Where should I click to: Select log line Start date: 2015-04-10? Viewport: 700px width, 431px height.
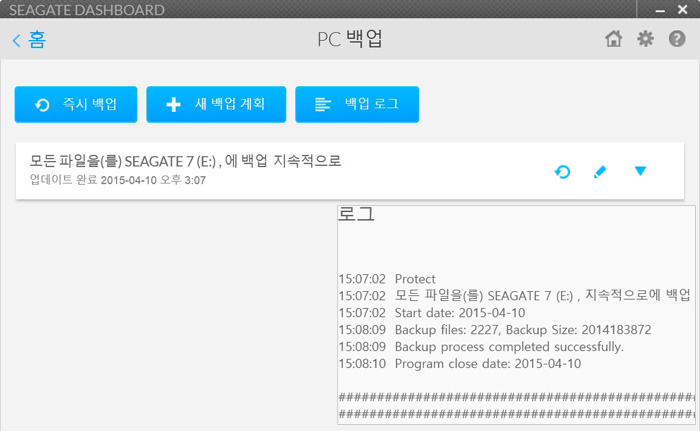point(432,313)
